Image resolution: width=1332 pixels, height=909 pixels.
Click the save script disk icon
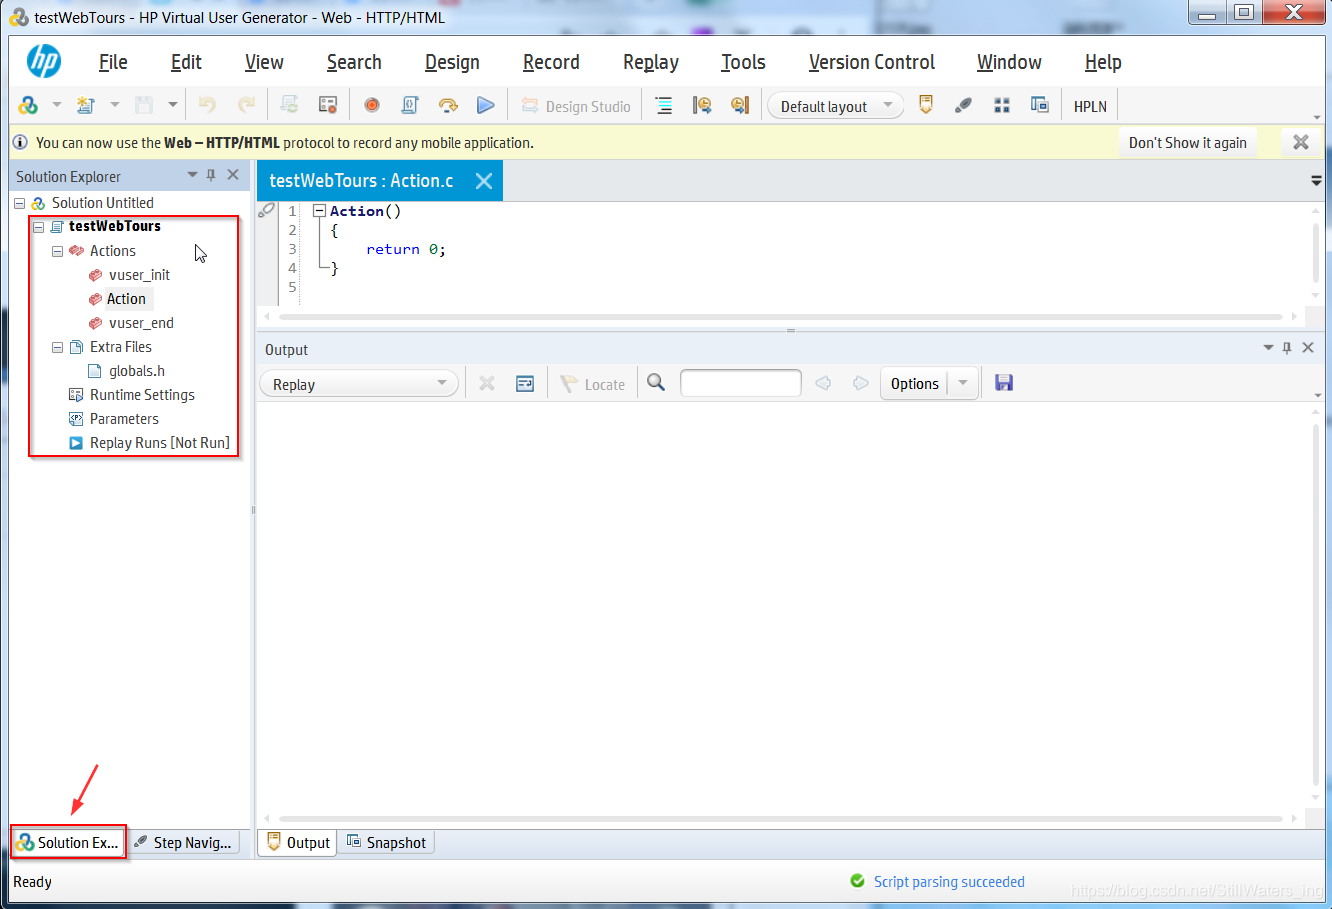[x=144, y=105]
